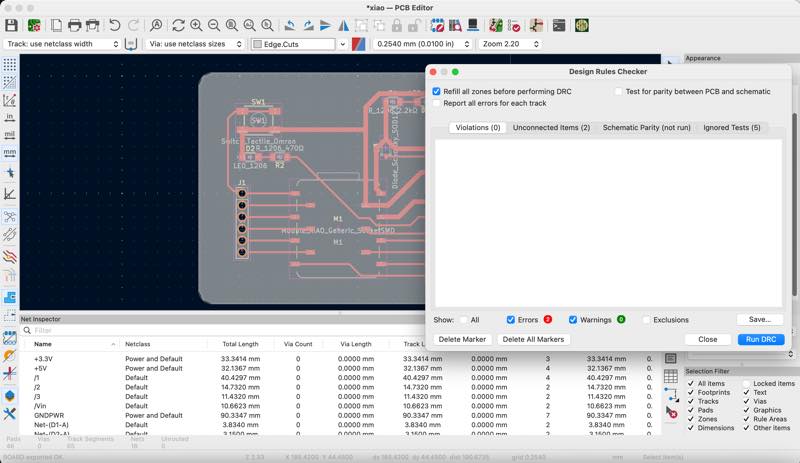Switch units to inches
800x463 pixels.
pos(9,117)
